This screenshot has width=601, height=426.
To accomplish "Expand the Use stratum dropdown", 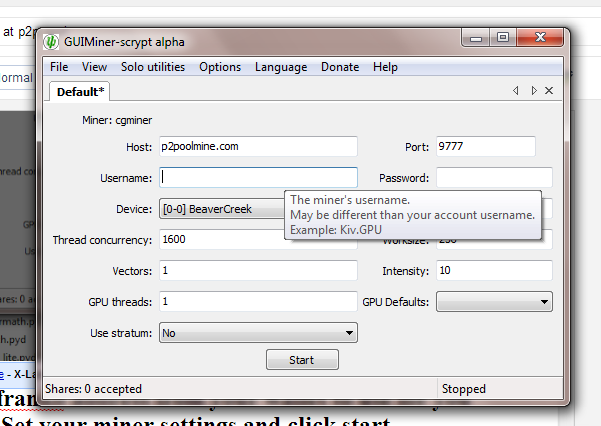I will click(258, 332).
